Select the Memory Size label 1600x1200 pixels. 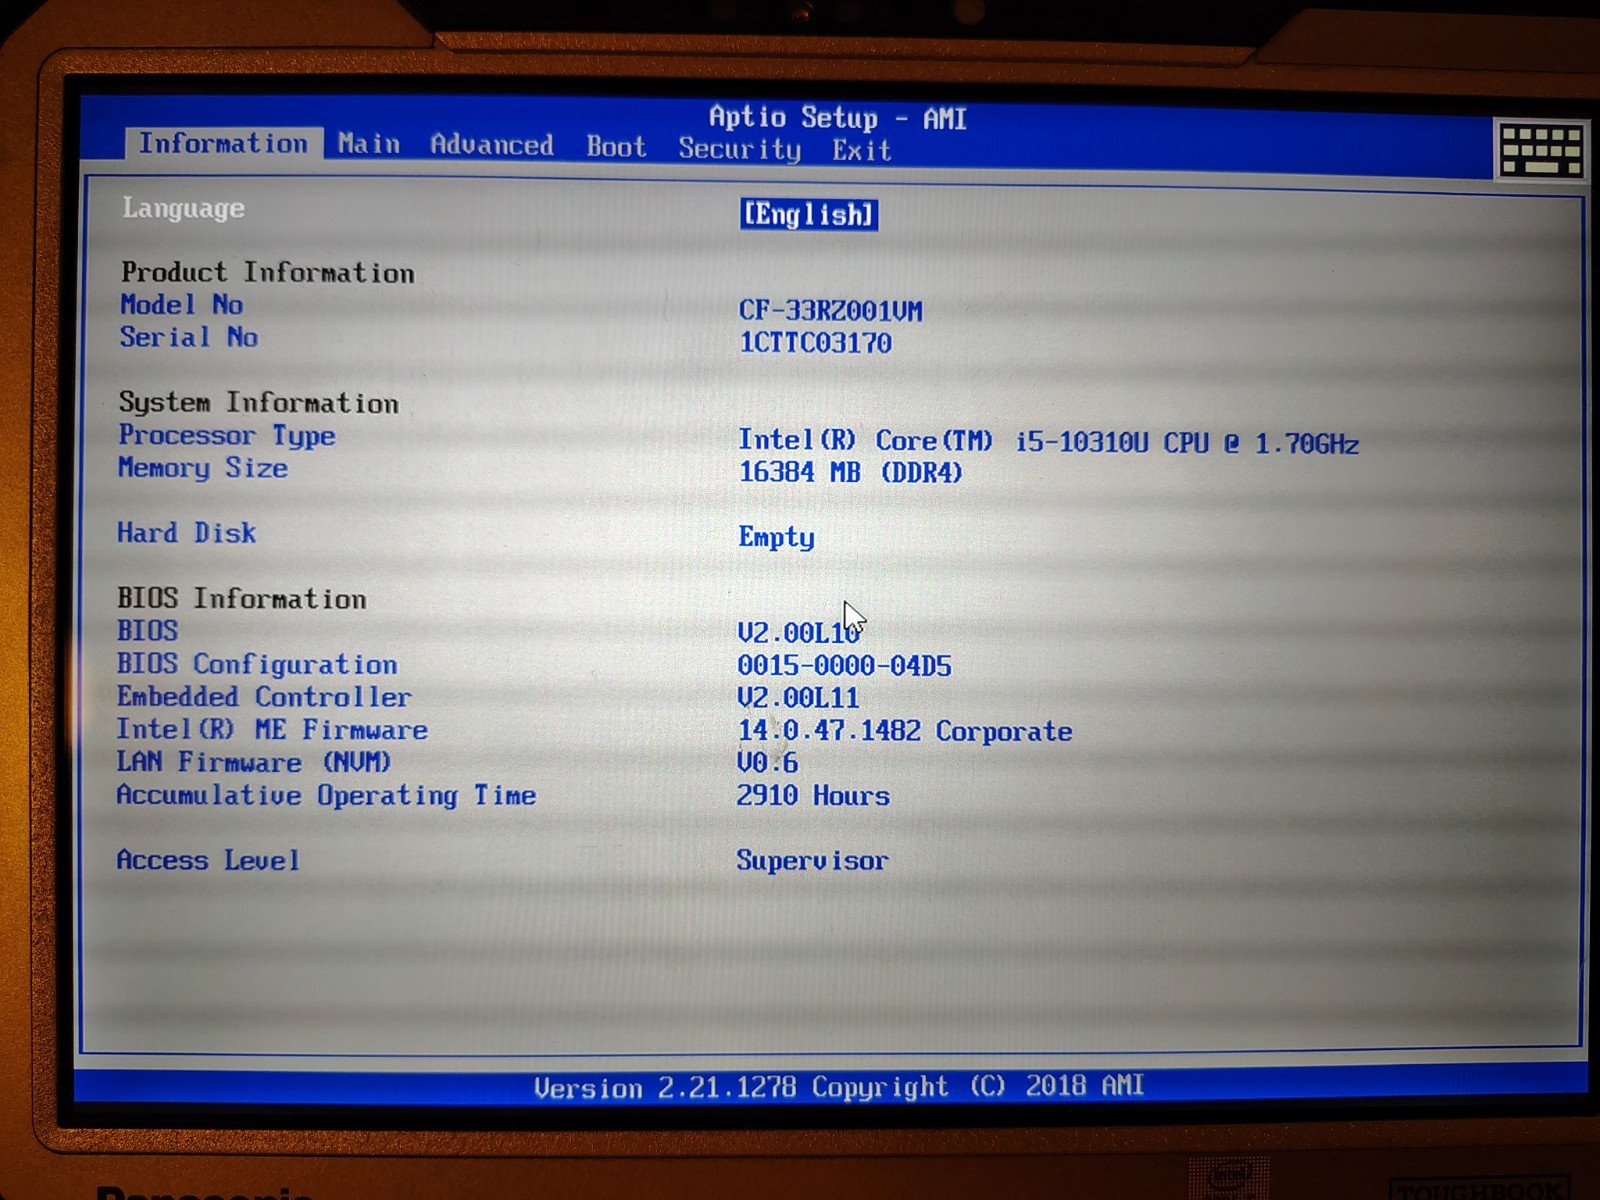point(202,468)
